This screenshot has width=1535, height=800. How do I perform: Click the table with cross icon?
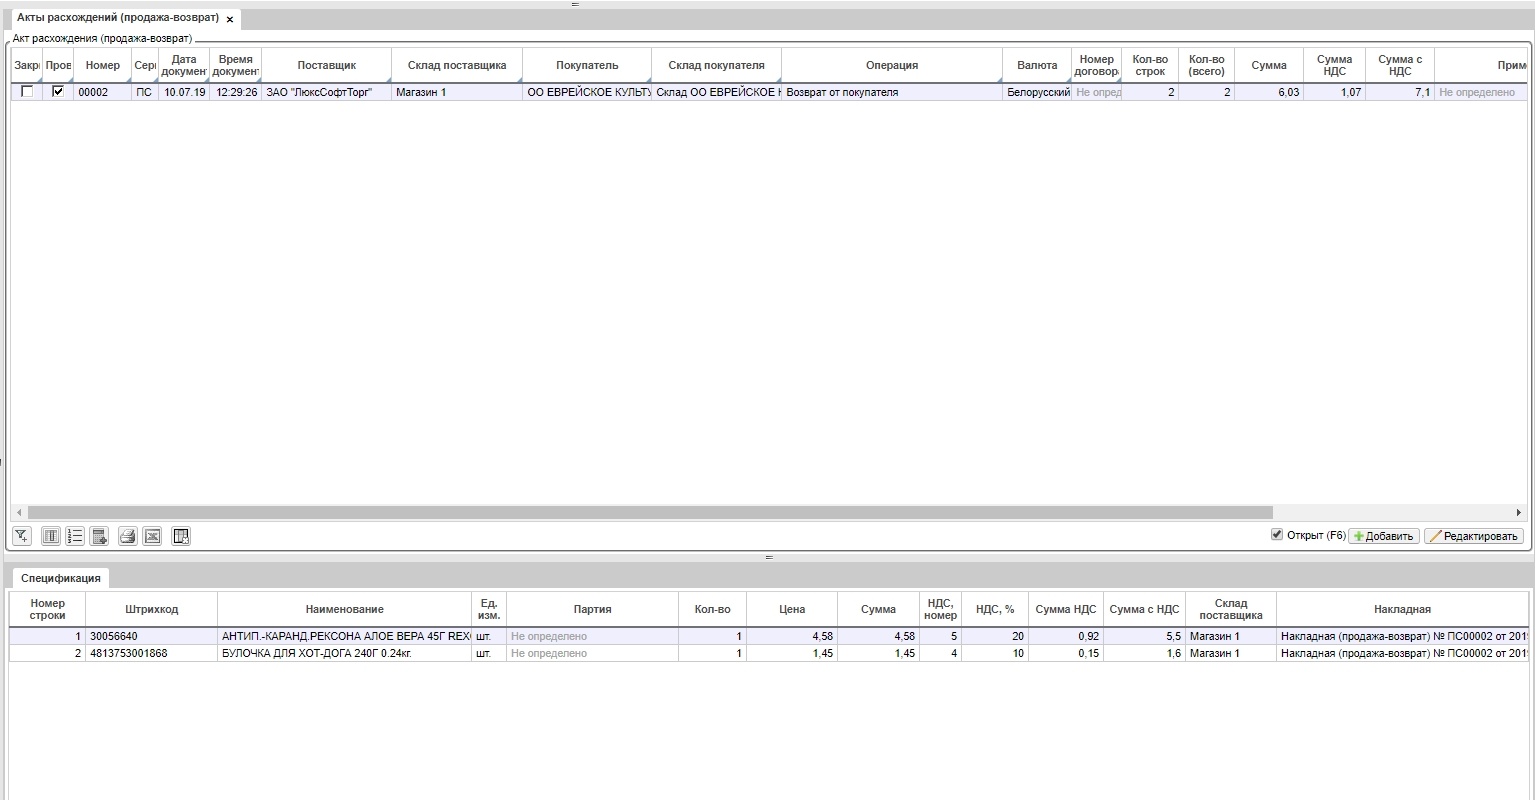[x=181, y=537]
